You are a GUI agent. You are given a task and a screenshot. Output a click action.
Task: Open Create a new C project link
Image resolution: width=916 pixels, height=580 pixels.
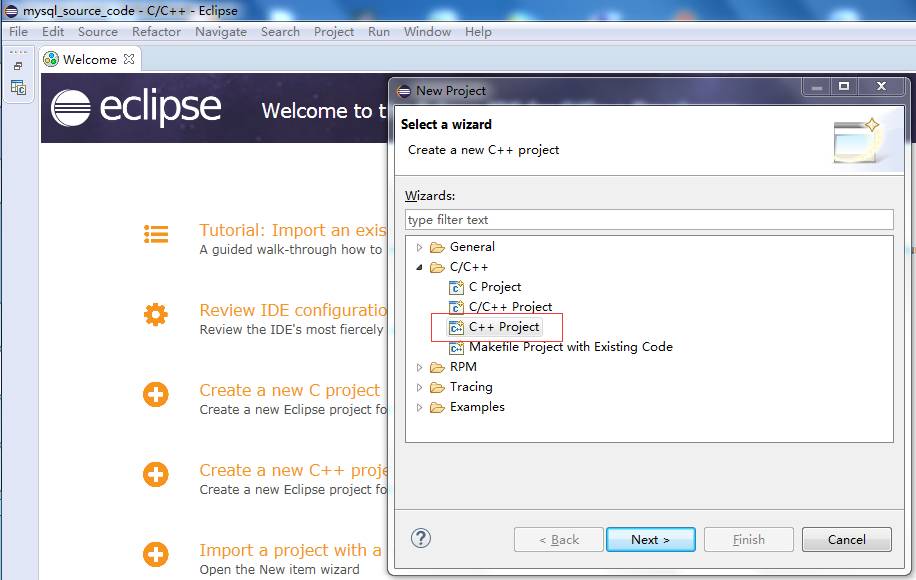[289, 390]
